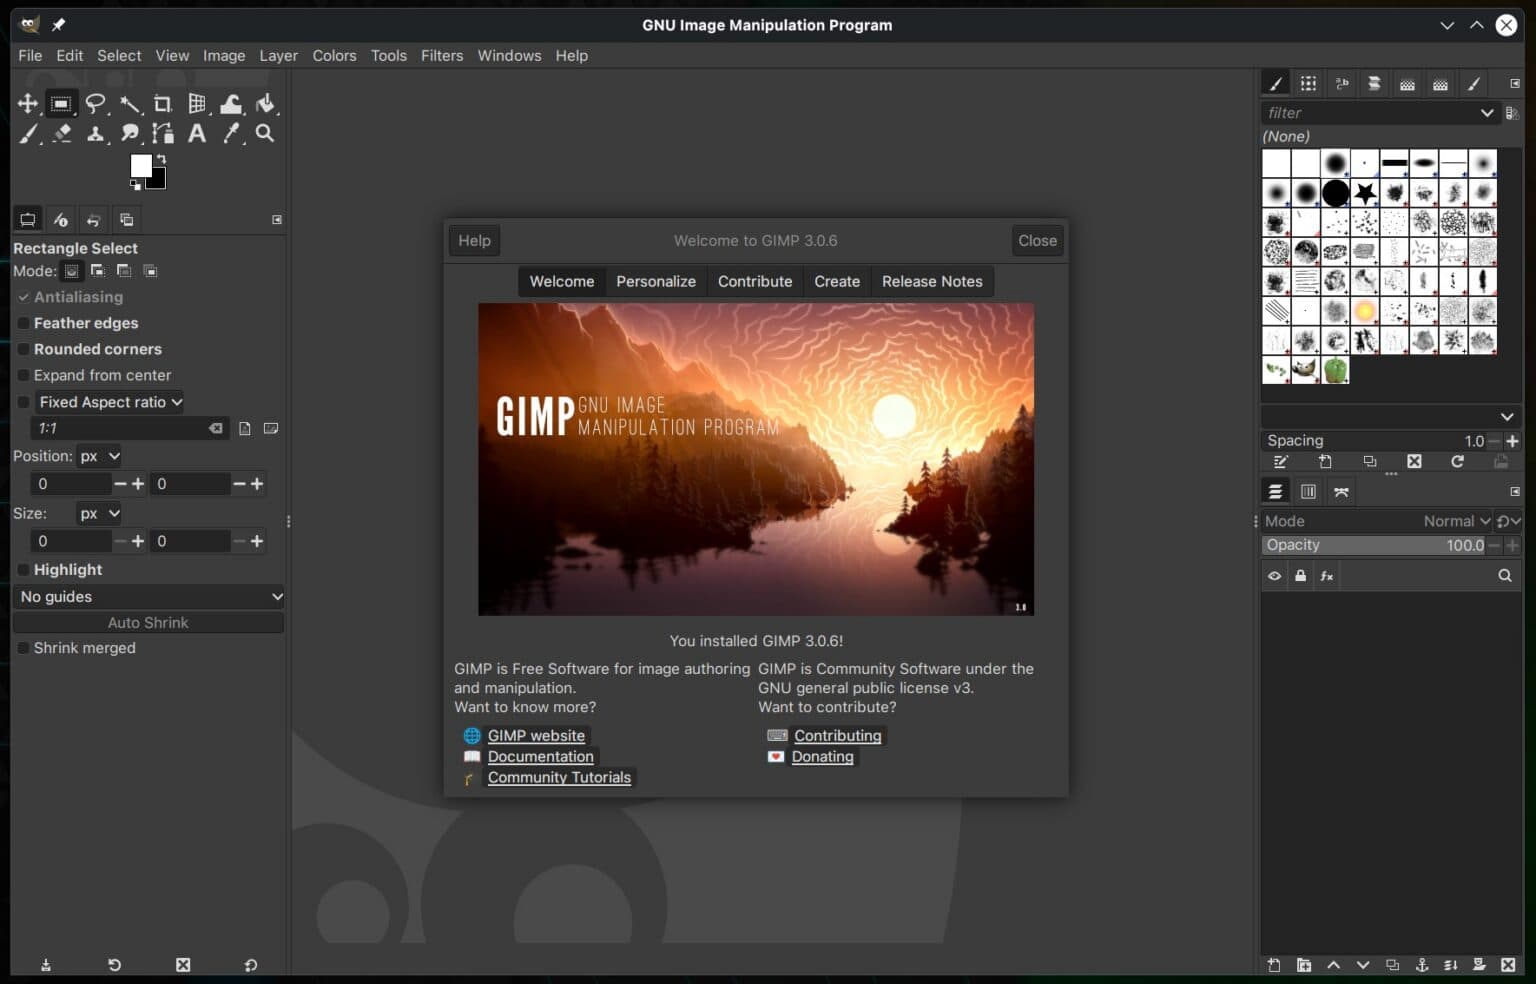Enable Feather edges
The width and height of the screenshot is (1536, 984).
(25, 323)
